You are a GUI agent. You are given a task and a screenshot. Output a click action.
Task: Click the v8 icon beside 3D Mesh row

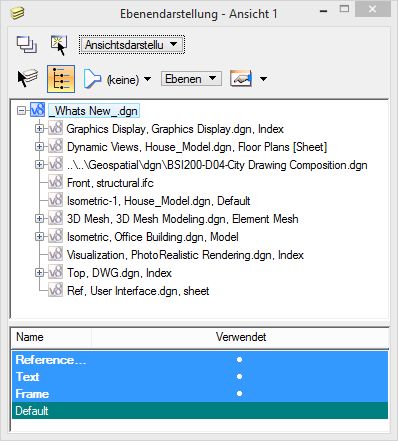point(55,219)
